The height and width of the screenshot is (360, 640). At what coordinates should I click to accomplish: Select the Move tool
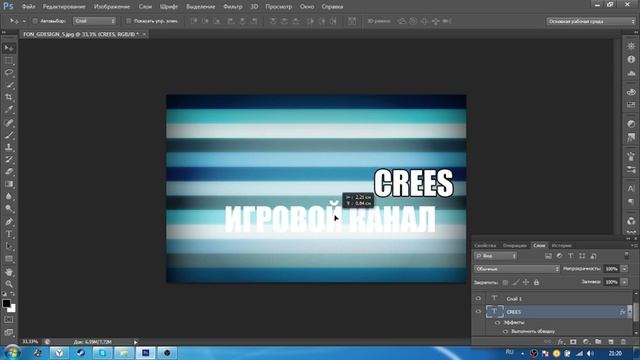pos(9,48)
